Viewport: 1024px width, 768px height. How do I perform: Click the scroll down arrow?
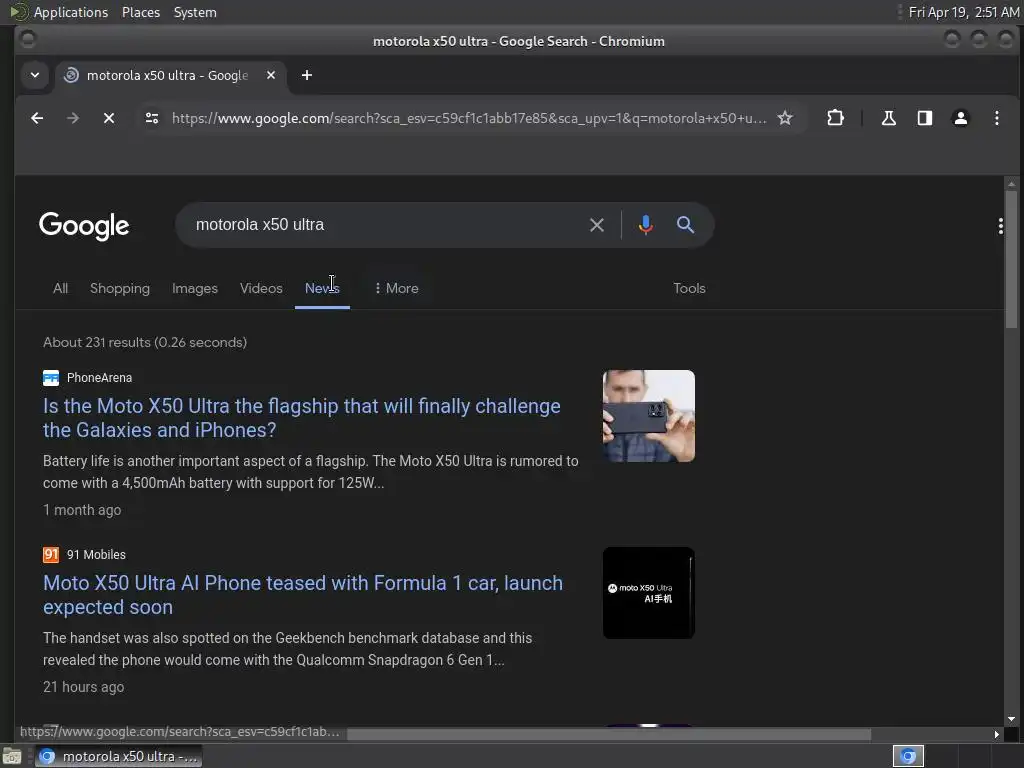(x=1012, y=719)
